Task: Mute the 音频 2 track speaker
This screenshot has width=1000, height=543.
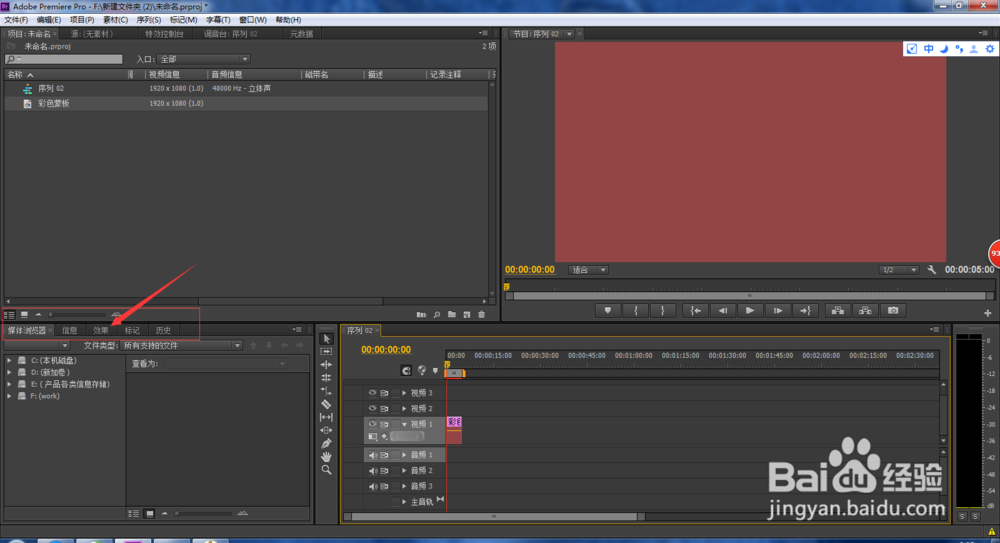Action: 372,471
